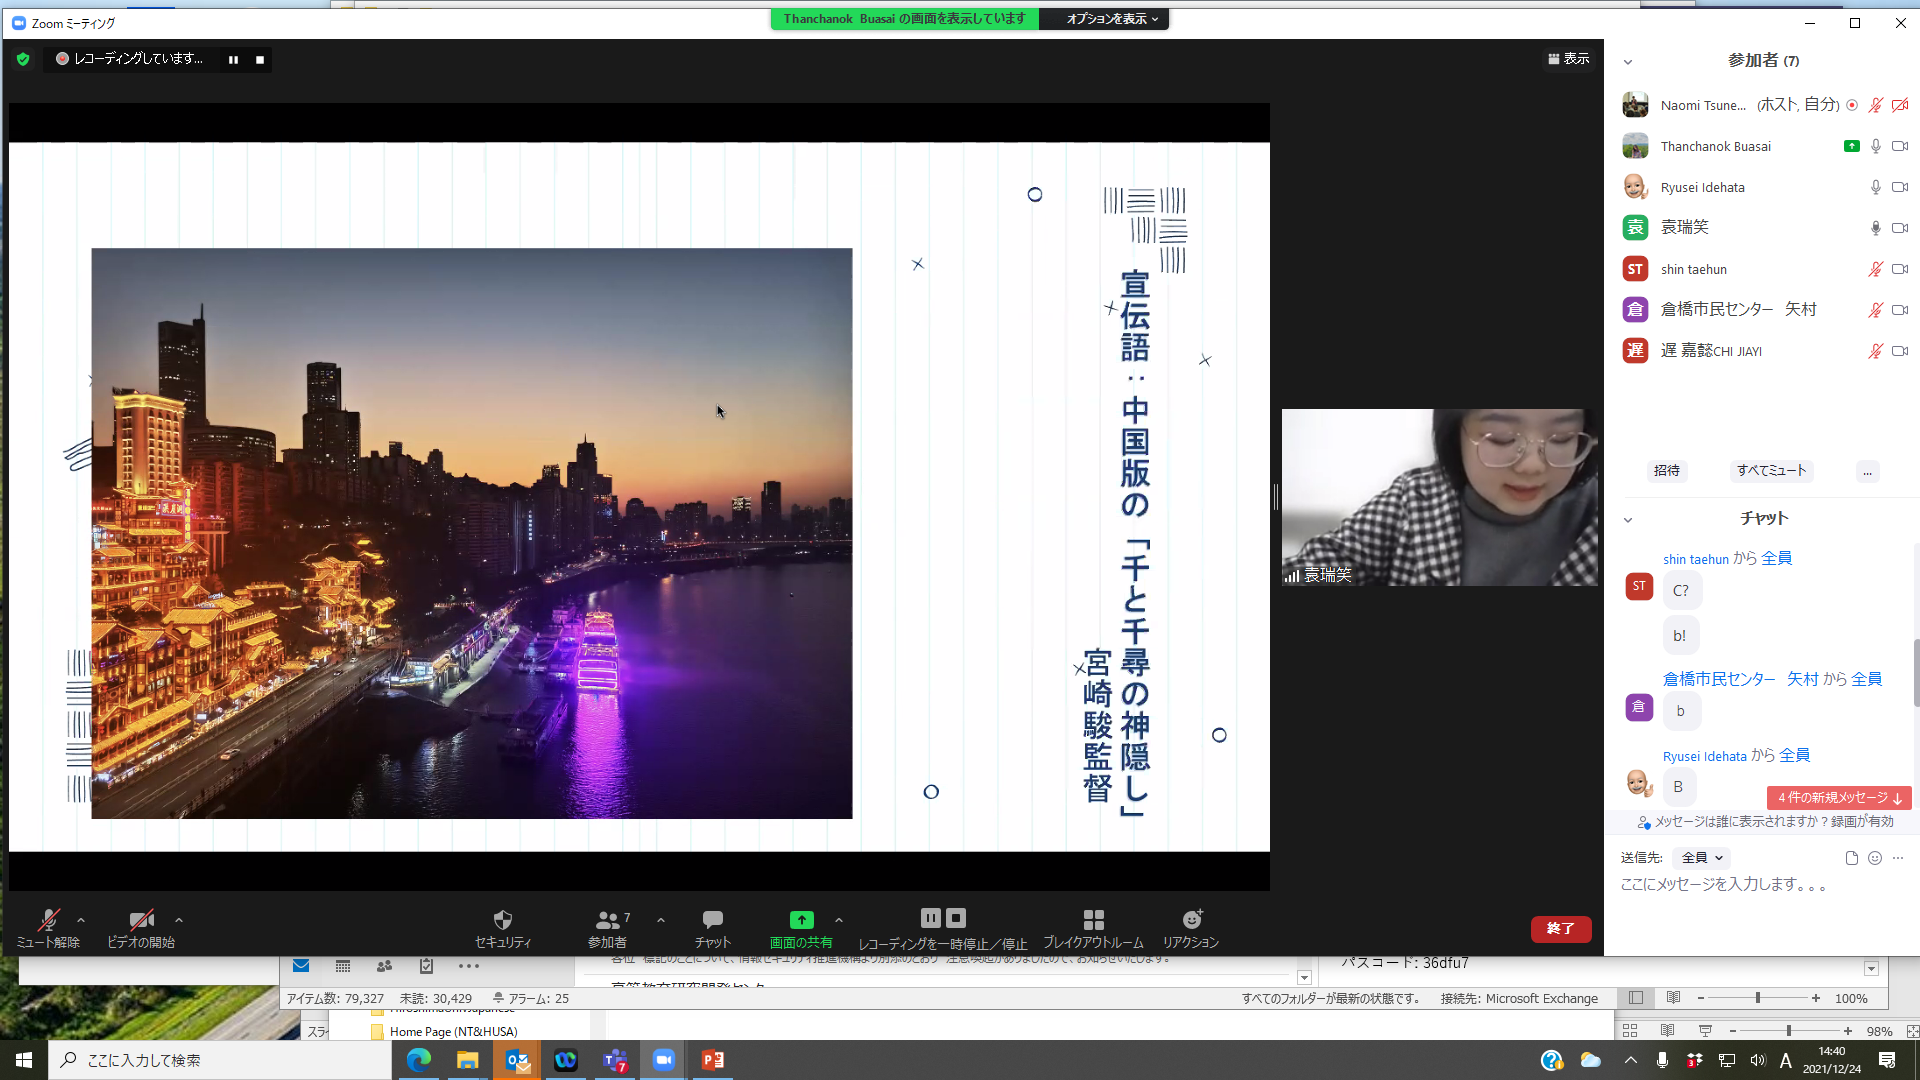Click the green encryption shield icon
Viewport: 1920px width, 1080px height.
point(23,59)
